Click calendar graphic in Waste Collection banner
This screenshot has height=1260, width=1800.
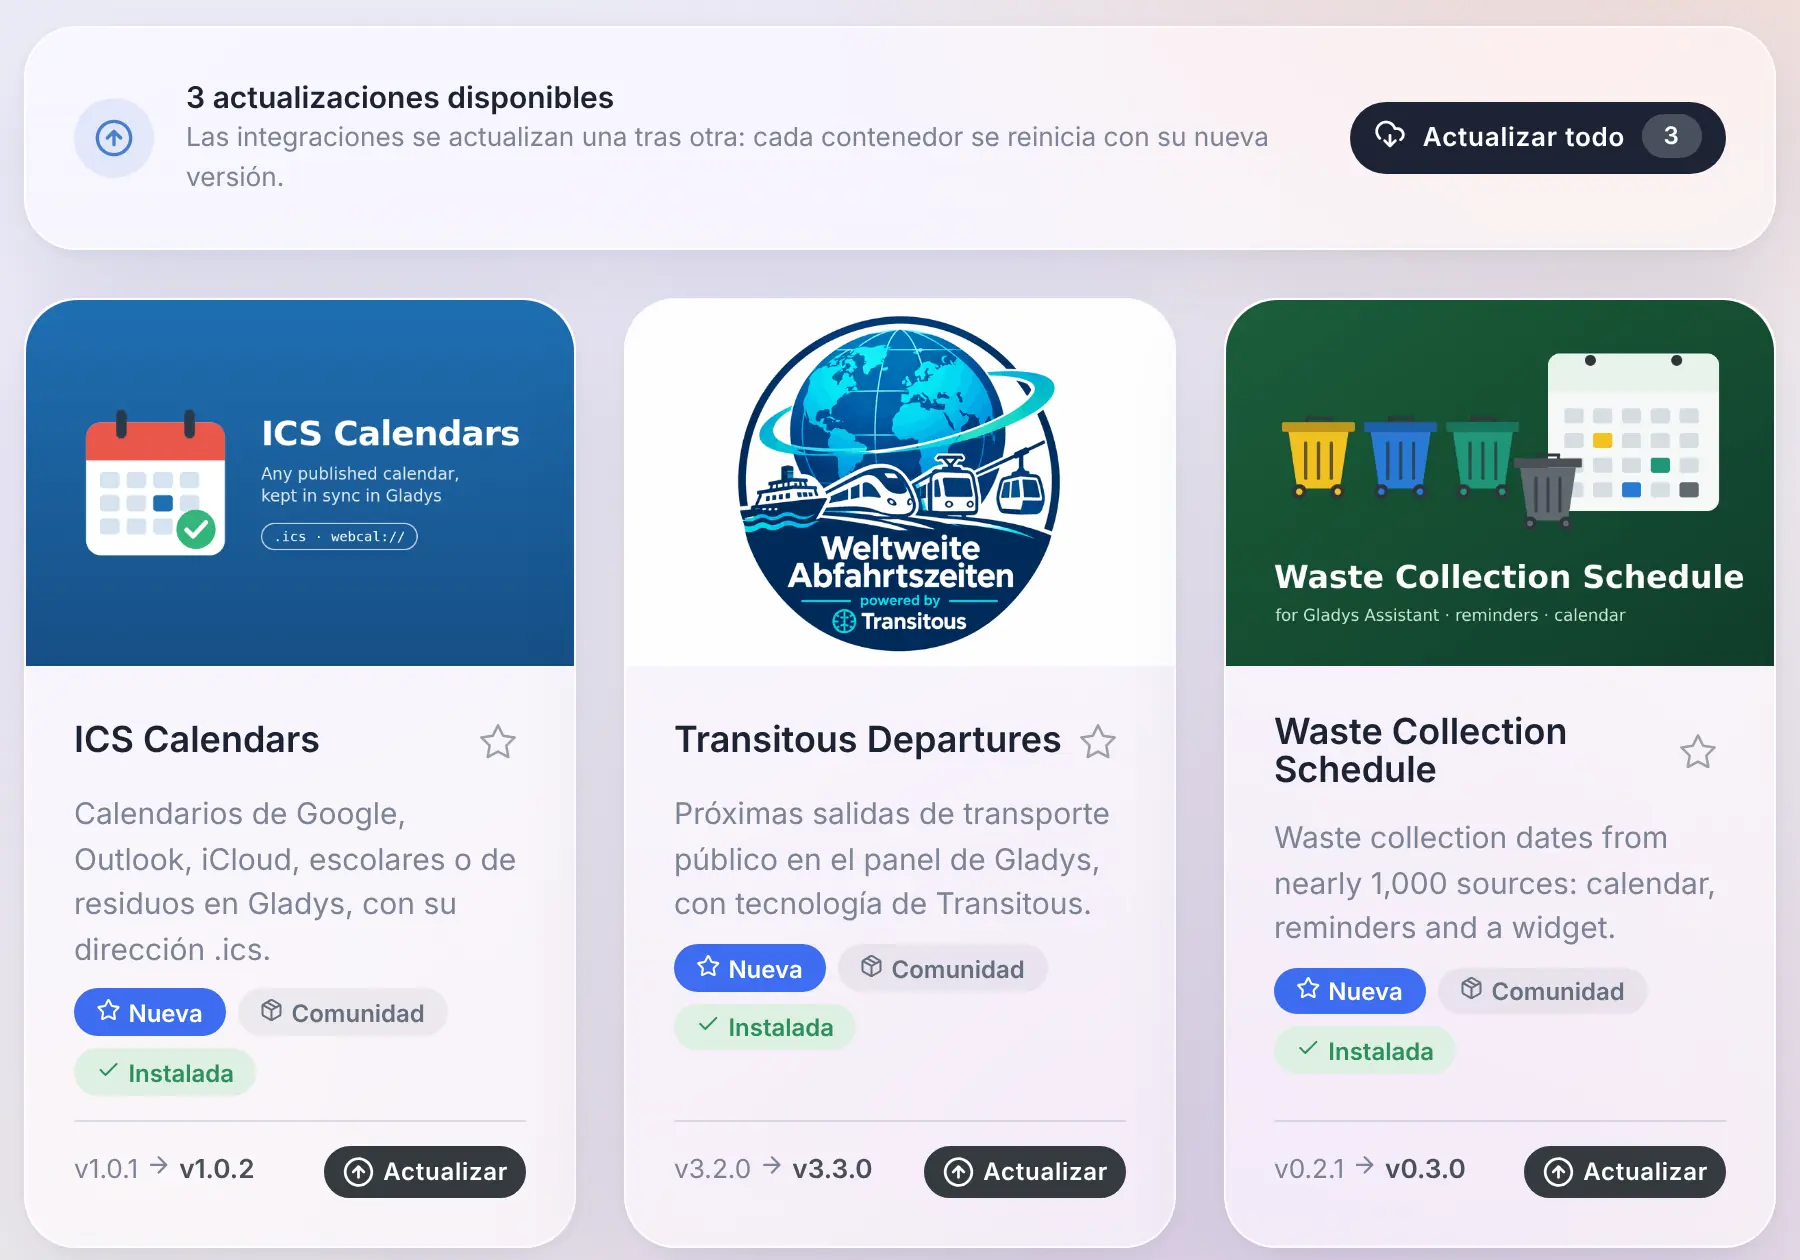[x=1633, y=431]
